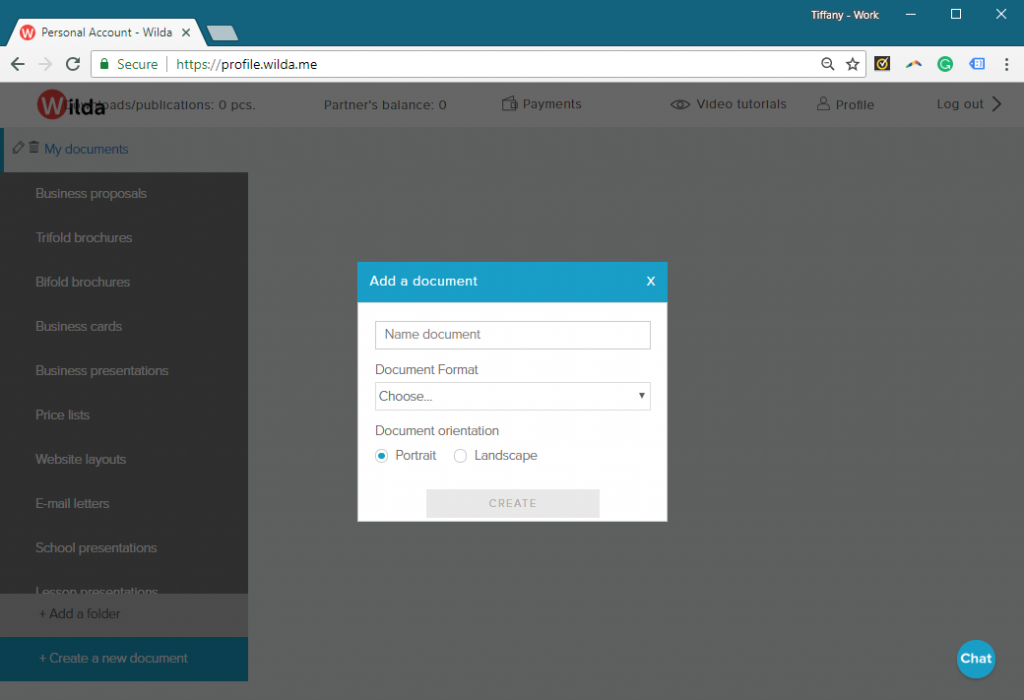Select the Business cards folder
The image size is (1024, 700).
click(x=79, y=326)
